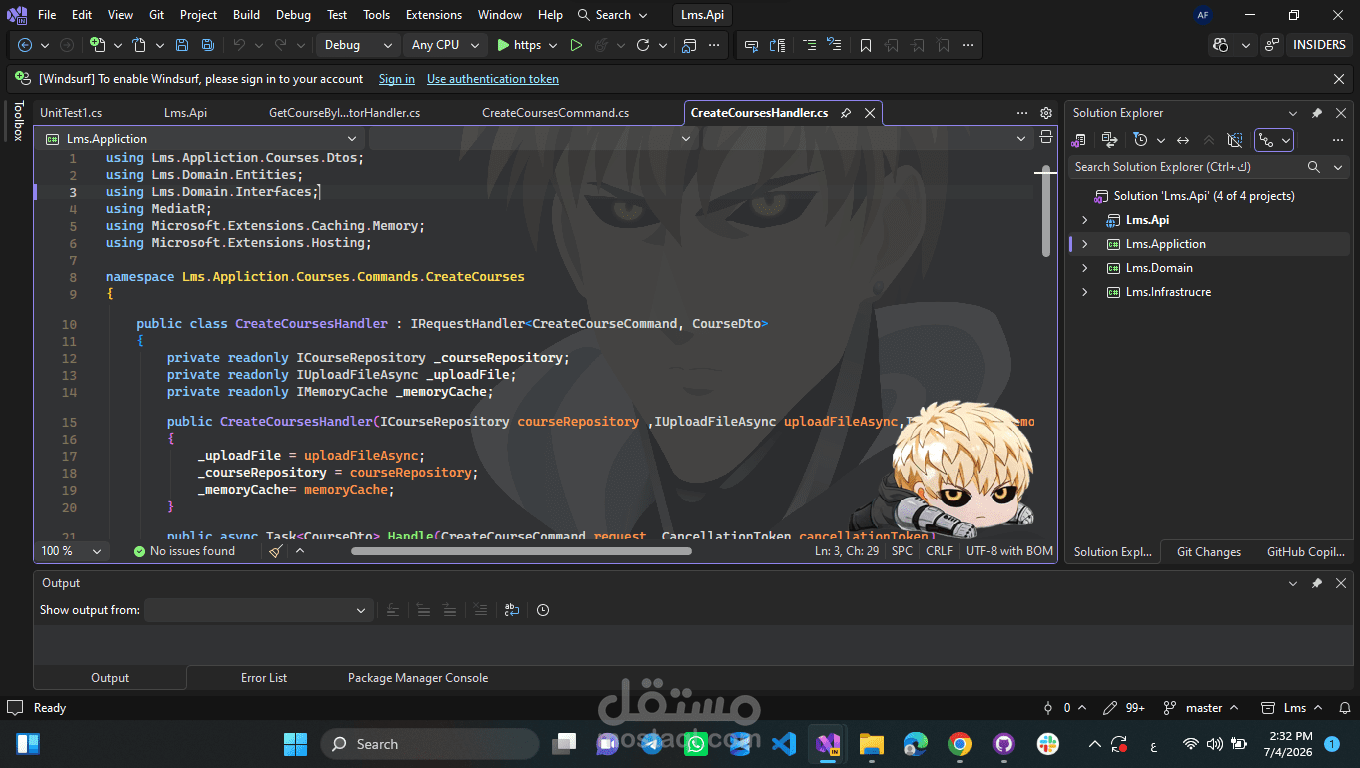1360x768 pixels.
Task: Click Pending Changes Filter icon in Solution Explorer
Action: coord(1140,140)
